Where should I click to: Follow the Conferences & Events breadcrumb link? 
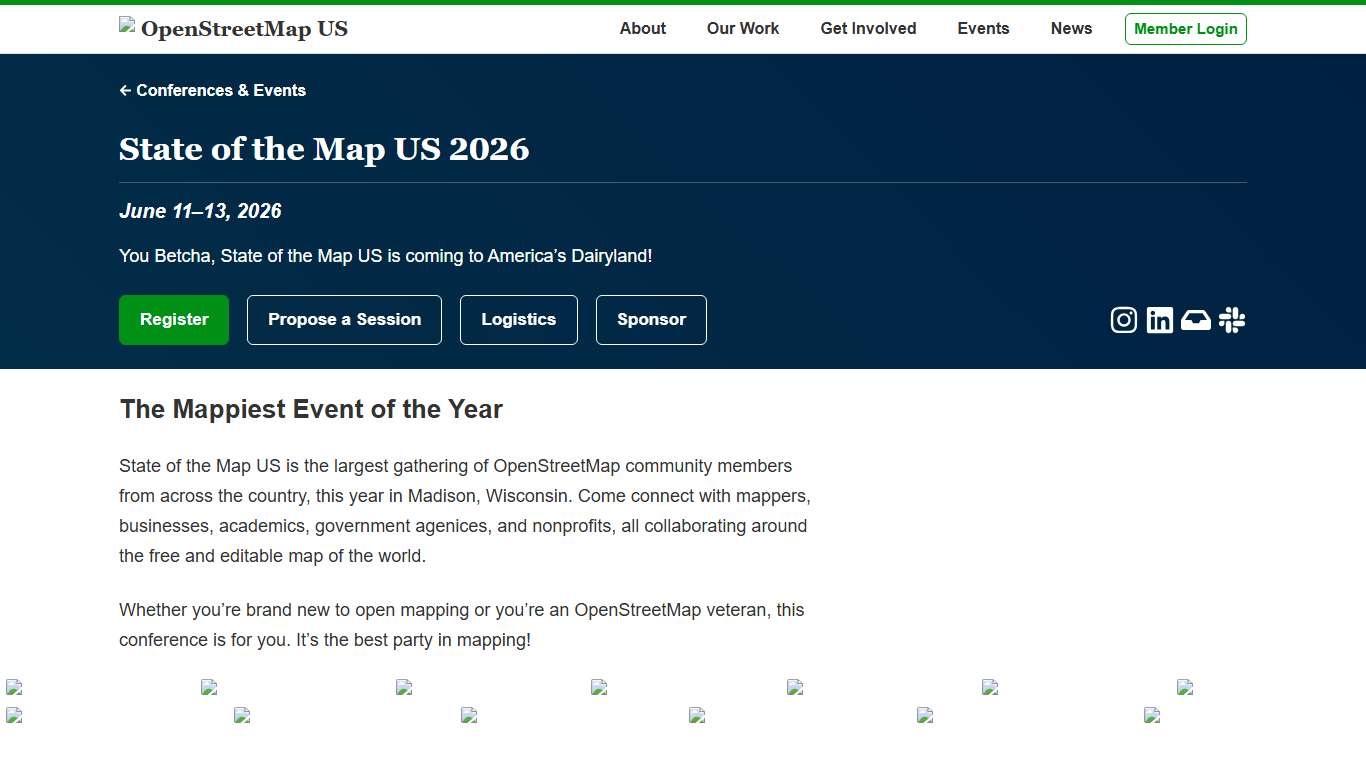click(x=221, y=90)
